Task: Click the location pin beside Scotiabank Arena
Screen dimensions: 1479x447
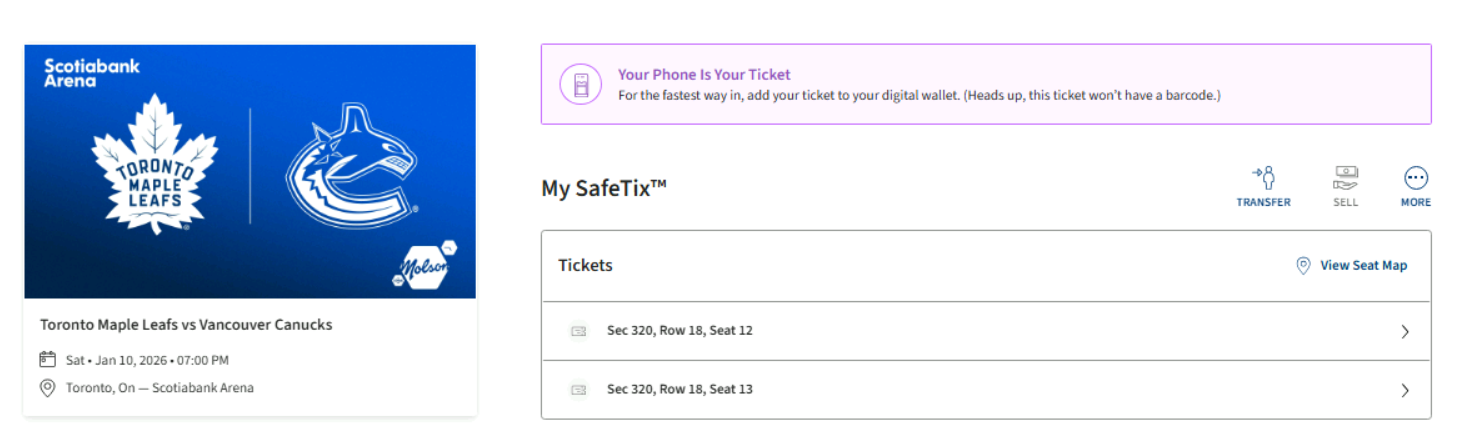Action: click(x=47, y=388)
